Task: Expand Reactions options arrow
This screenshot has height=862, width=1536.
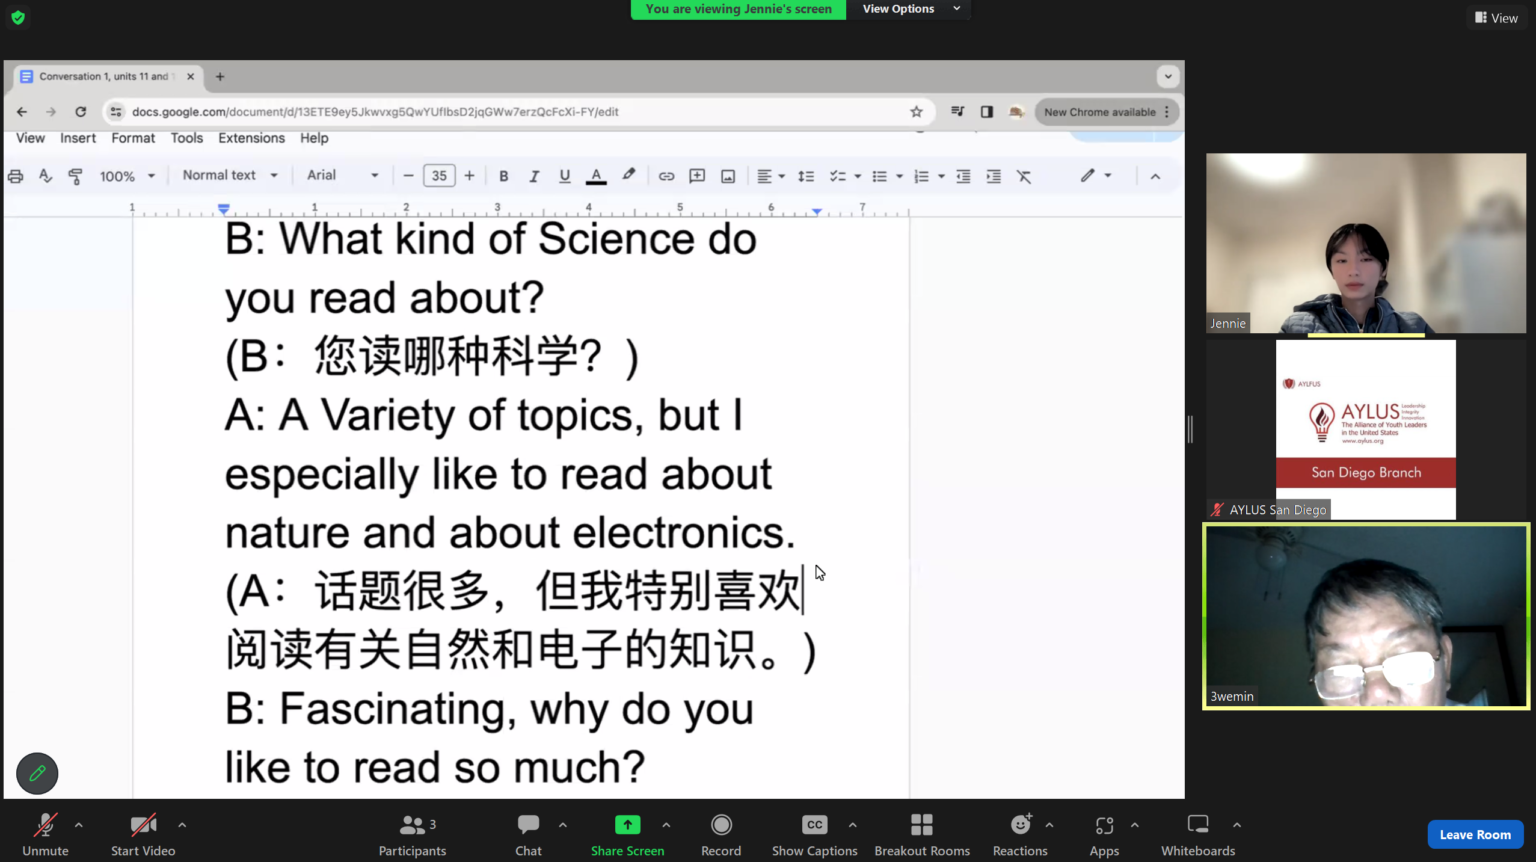Action: point(1049,825)
